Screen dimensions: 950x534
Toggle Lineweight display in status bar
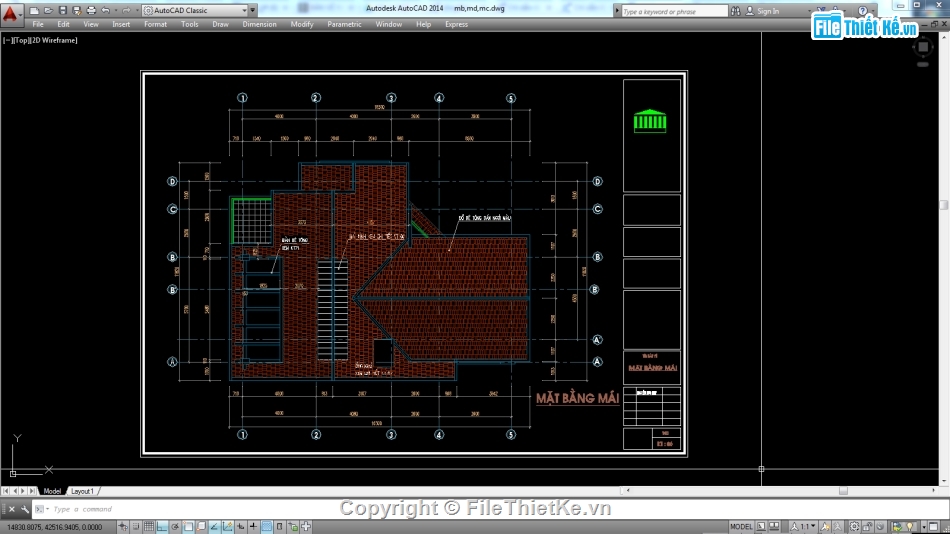pos(253,527)
